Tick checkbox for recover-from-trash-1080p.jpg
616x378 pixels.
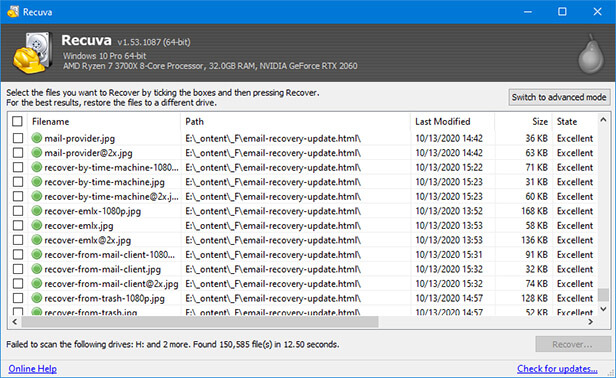pos(18,298)
